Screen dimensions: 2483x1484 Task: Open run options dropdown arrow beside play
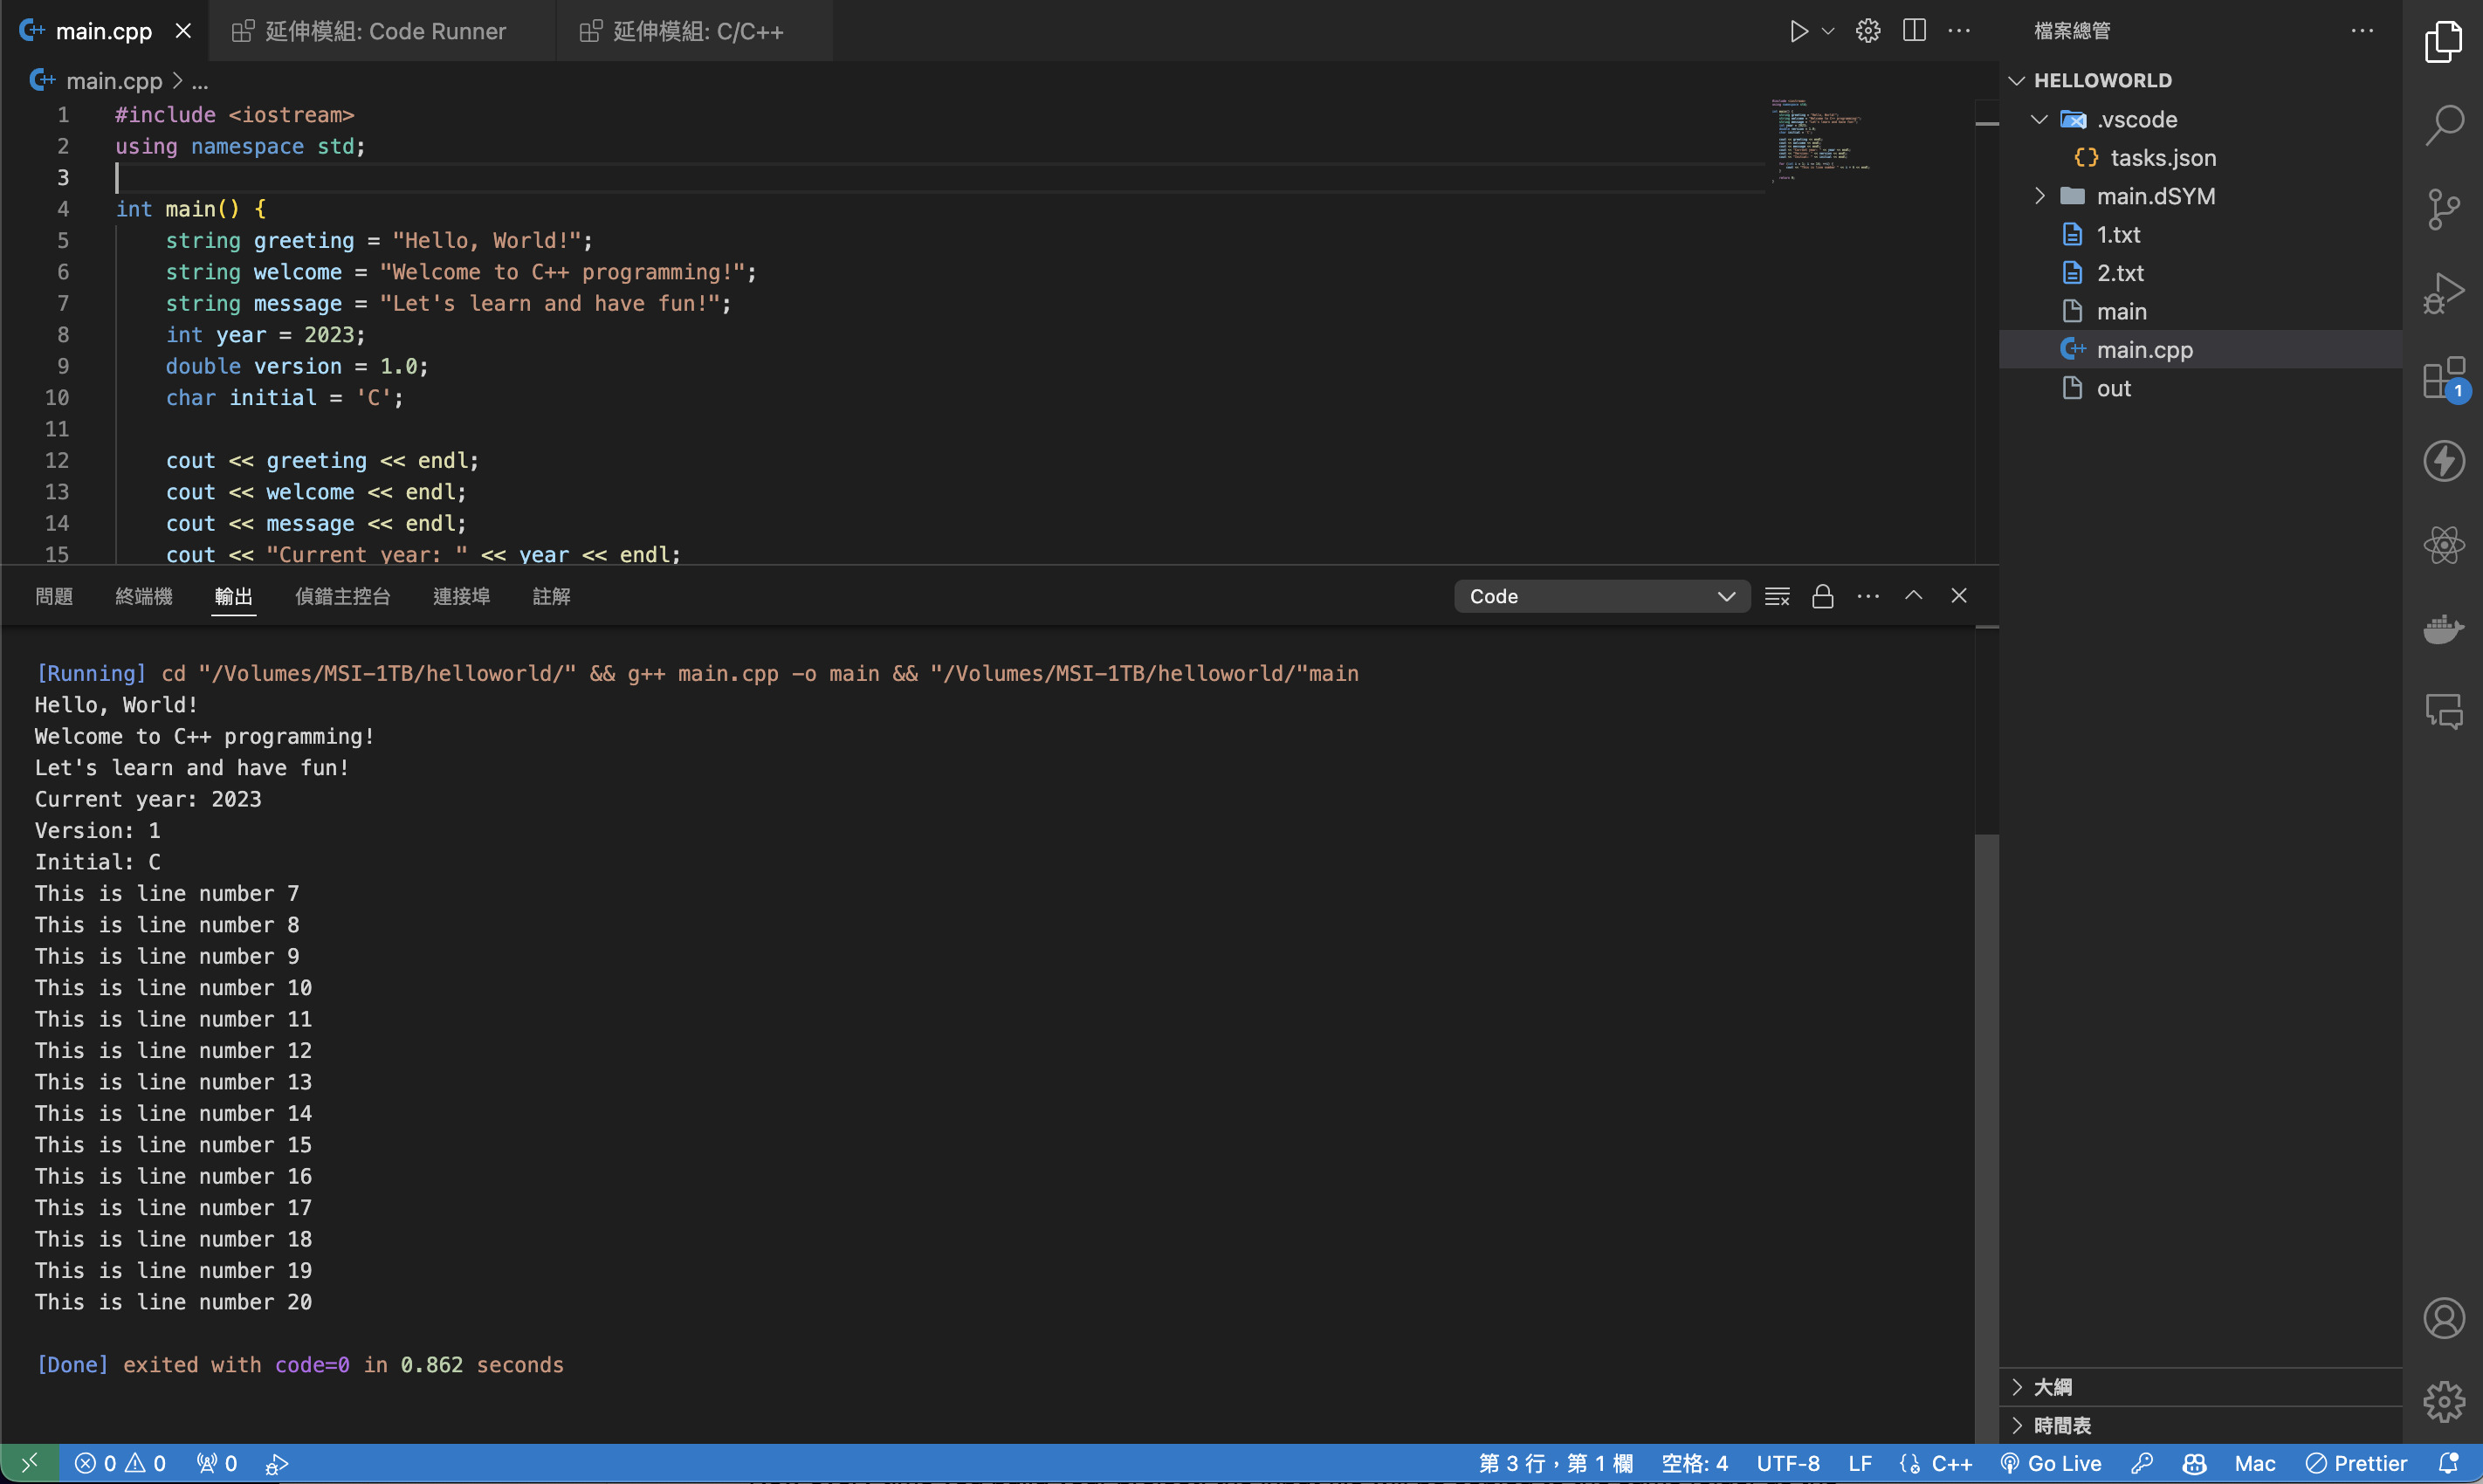1828,31
